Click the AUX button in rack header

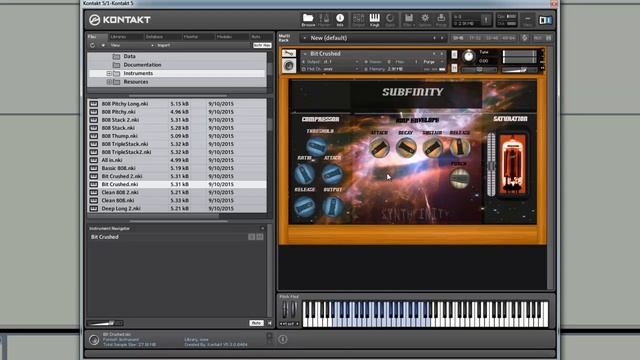538,38
